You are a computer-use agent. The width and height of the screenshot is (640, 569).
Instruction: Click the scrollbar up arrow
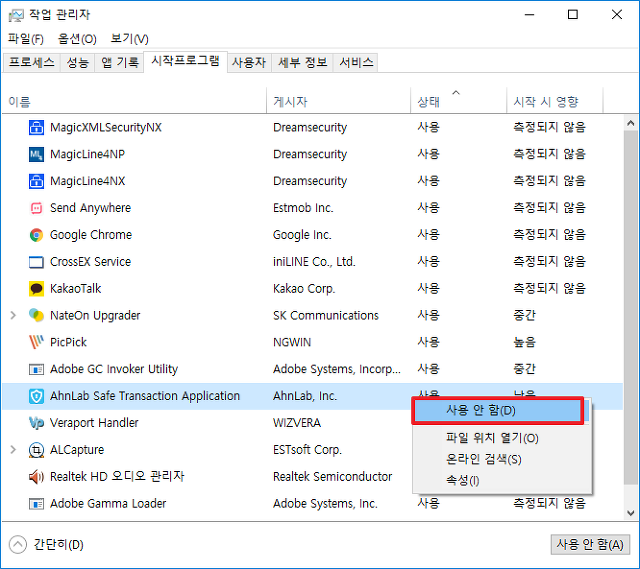[x=631, y=123]
